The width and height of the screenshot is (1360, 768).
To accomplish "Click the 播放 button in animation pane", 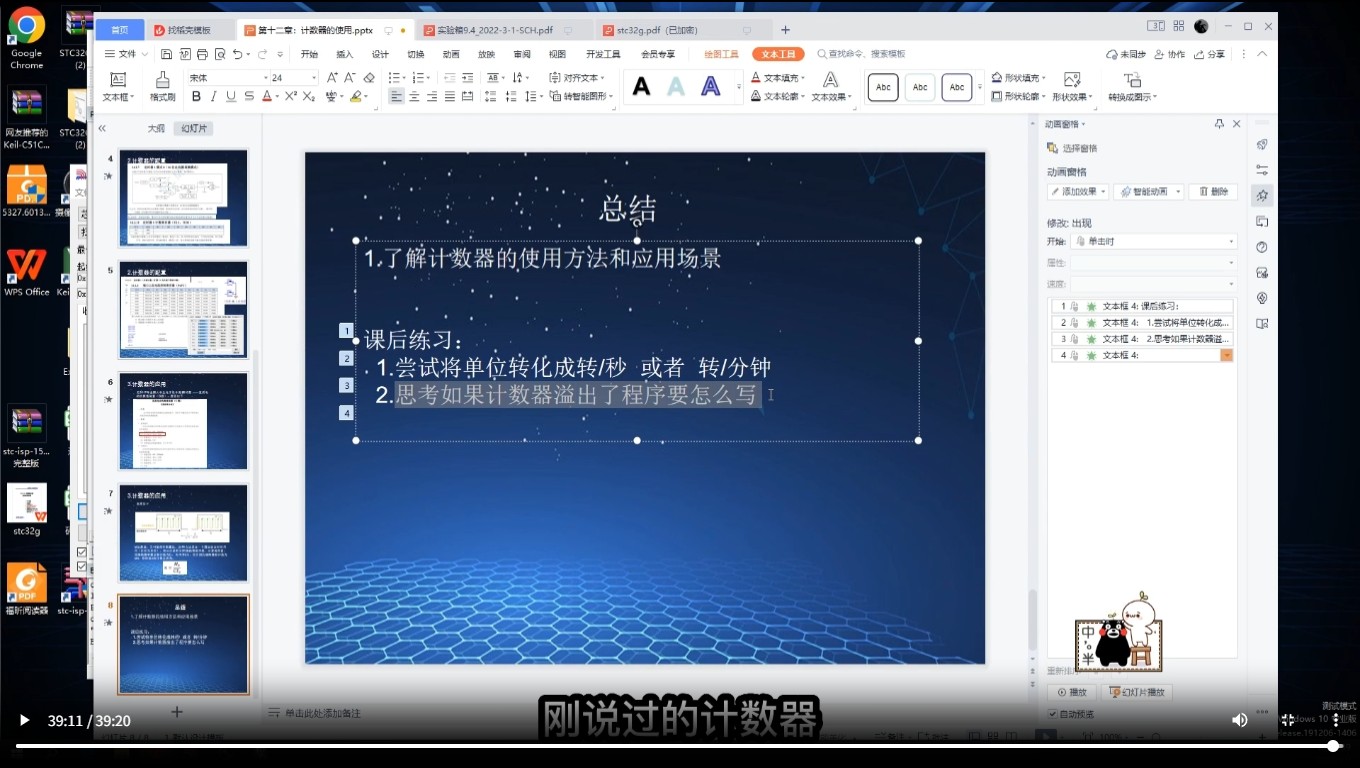I will coord(1072,692).
